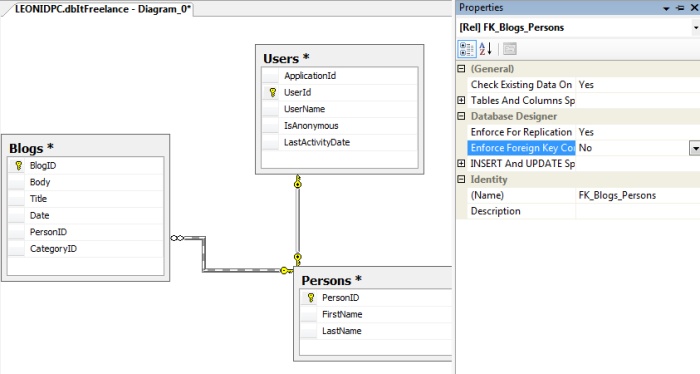Select the Categorized view icon in Properties
The height and width of the screenshot is (374, 700).
[467, 49]
